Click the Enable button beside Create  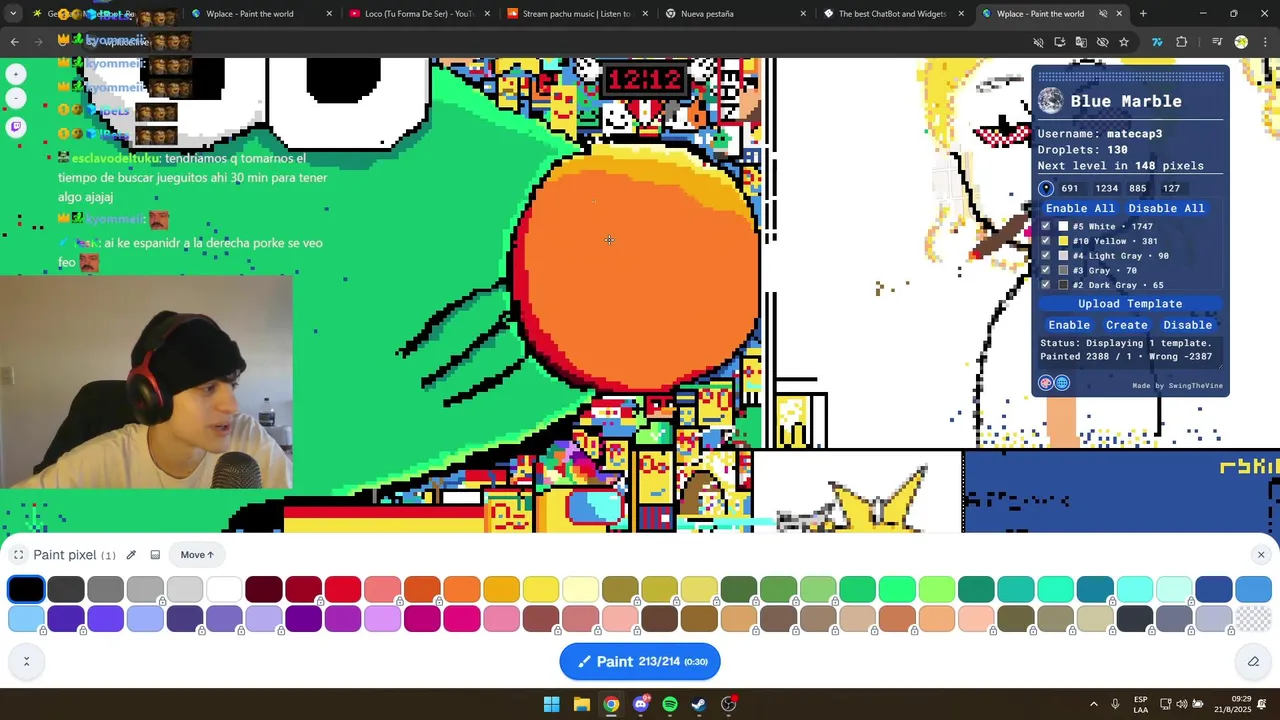point(1069,325)
